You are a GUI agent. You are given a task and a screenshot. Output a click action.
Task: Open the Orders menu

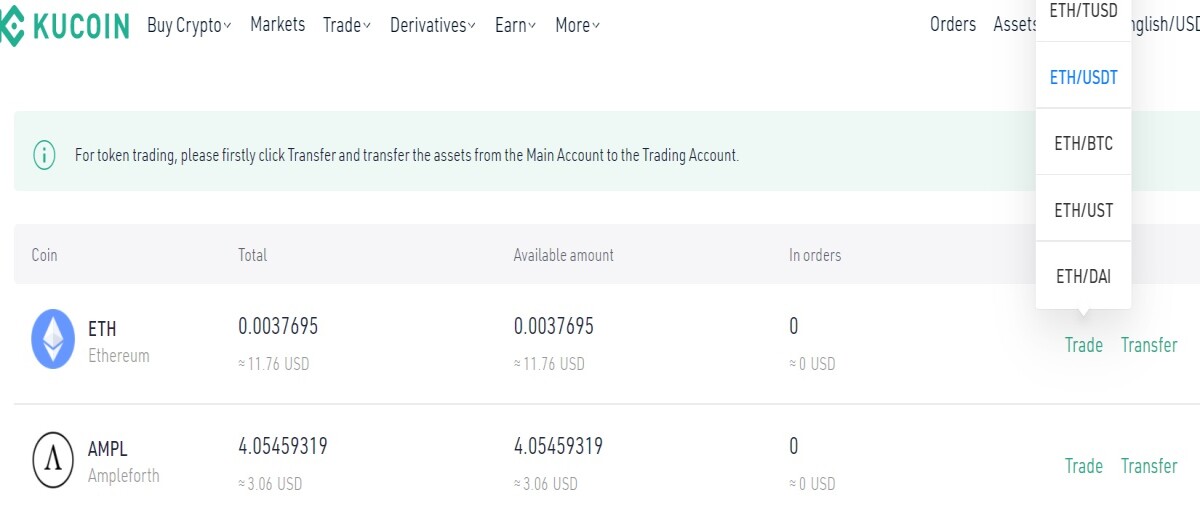pos(953,24)
